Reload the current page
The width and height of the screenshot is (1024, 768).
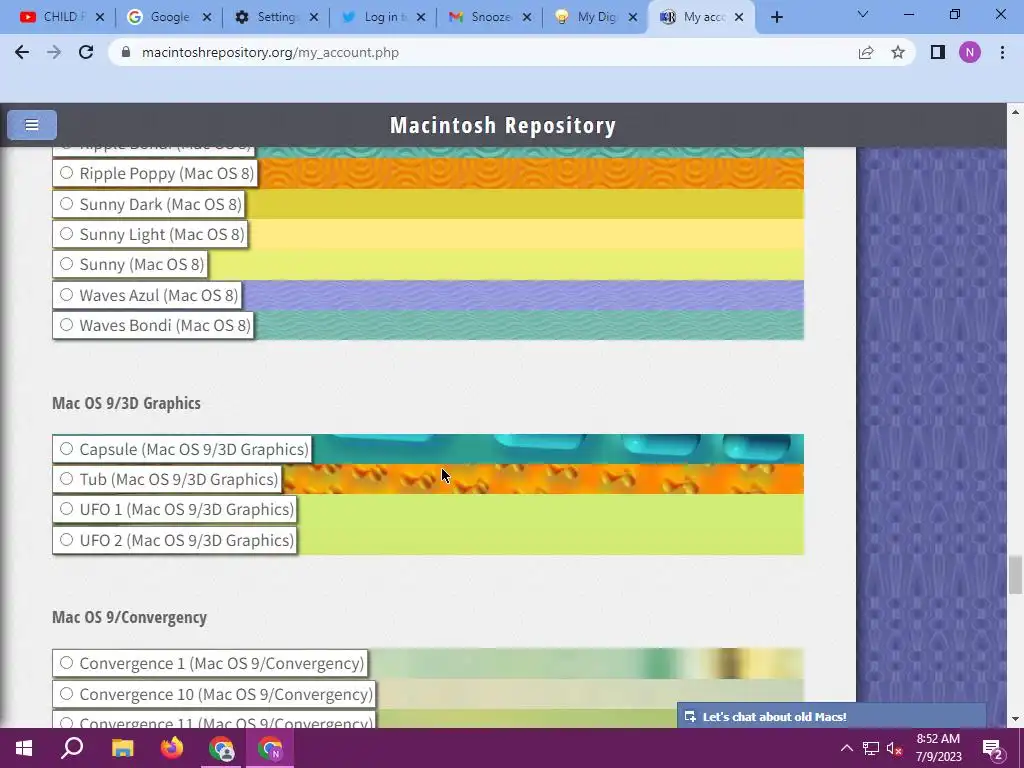tap(86, 52)
